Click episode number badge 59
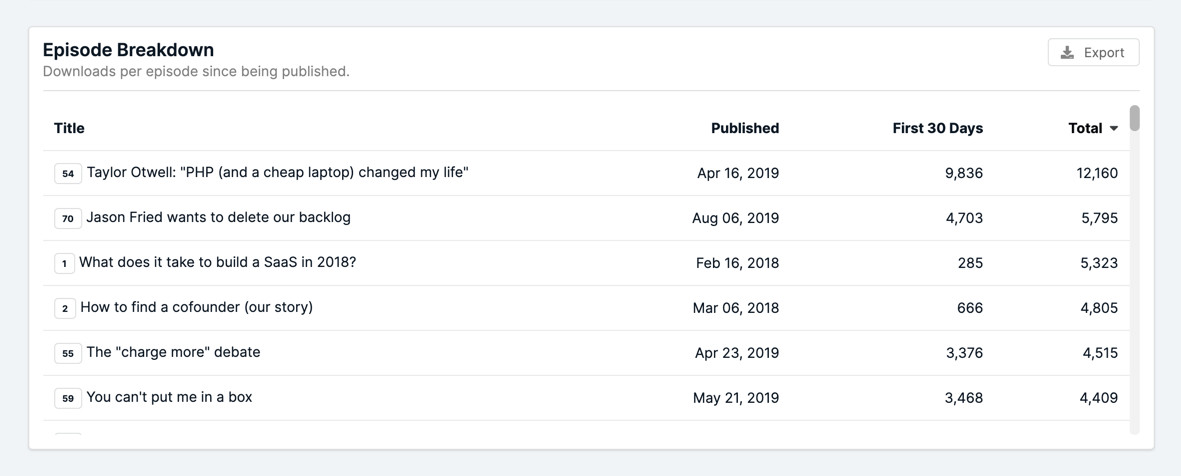Screen dimensions: 1181x476 point(68,398)
